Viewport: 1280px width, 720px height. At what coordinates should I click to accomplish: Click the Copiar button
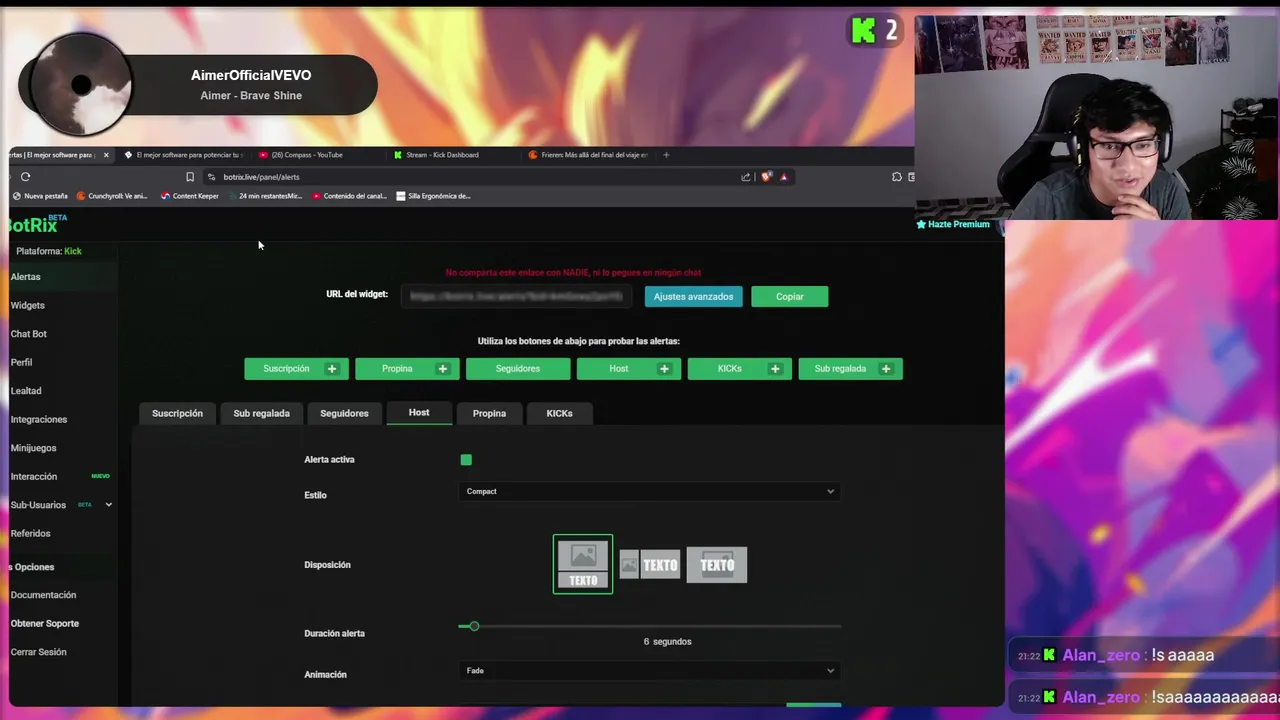[x=790, y=297]
